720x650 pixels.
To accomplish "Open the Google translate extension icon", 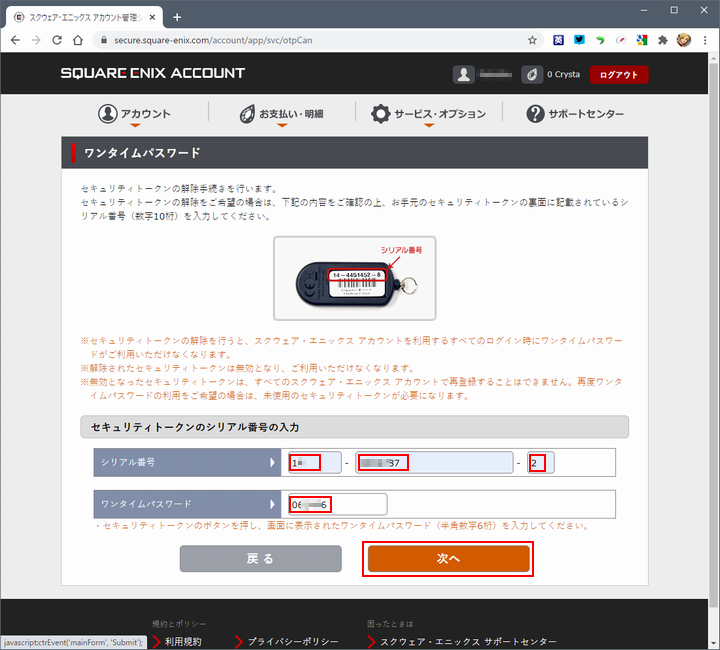I will pos(642,40).
